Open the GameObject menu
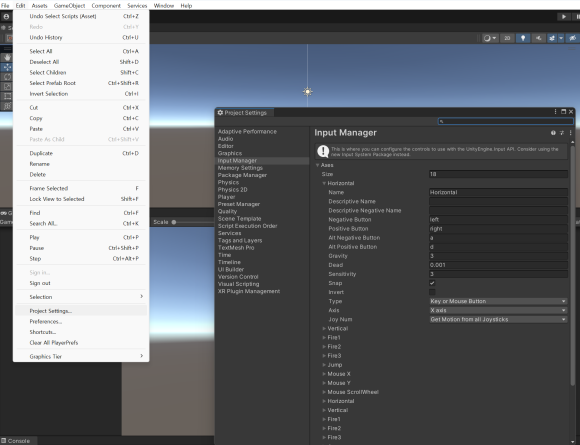The image size is (580, 445). (x=69, y=6)
